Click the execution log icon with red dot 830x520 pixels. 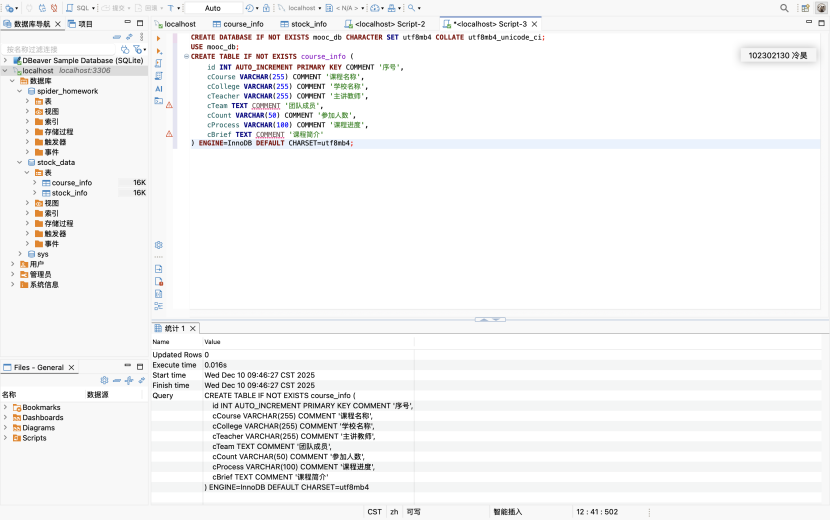coord(159,281)
